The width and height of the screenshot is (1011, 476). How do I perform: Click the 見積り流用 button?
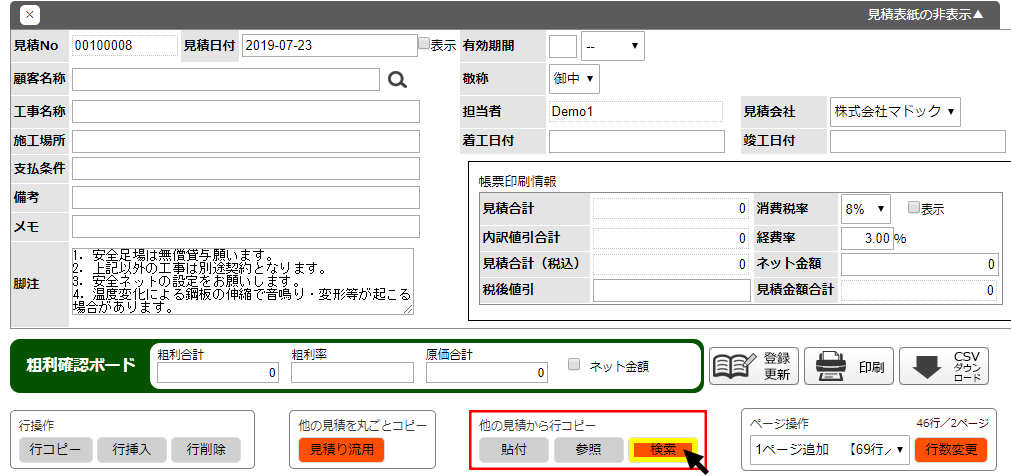[341, 450]
